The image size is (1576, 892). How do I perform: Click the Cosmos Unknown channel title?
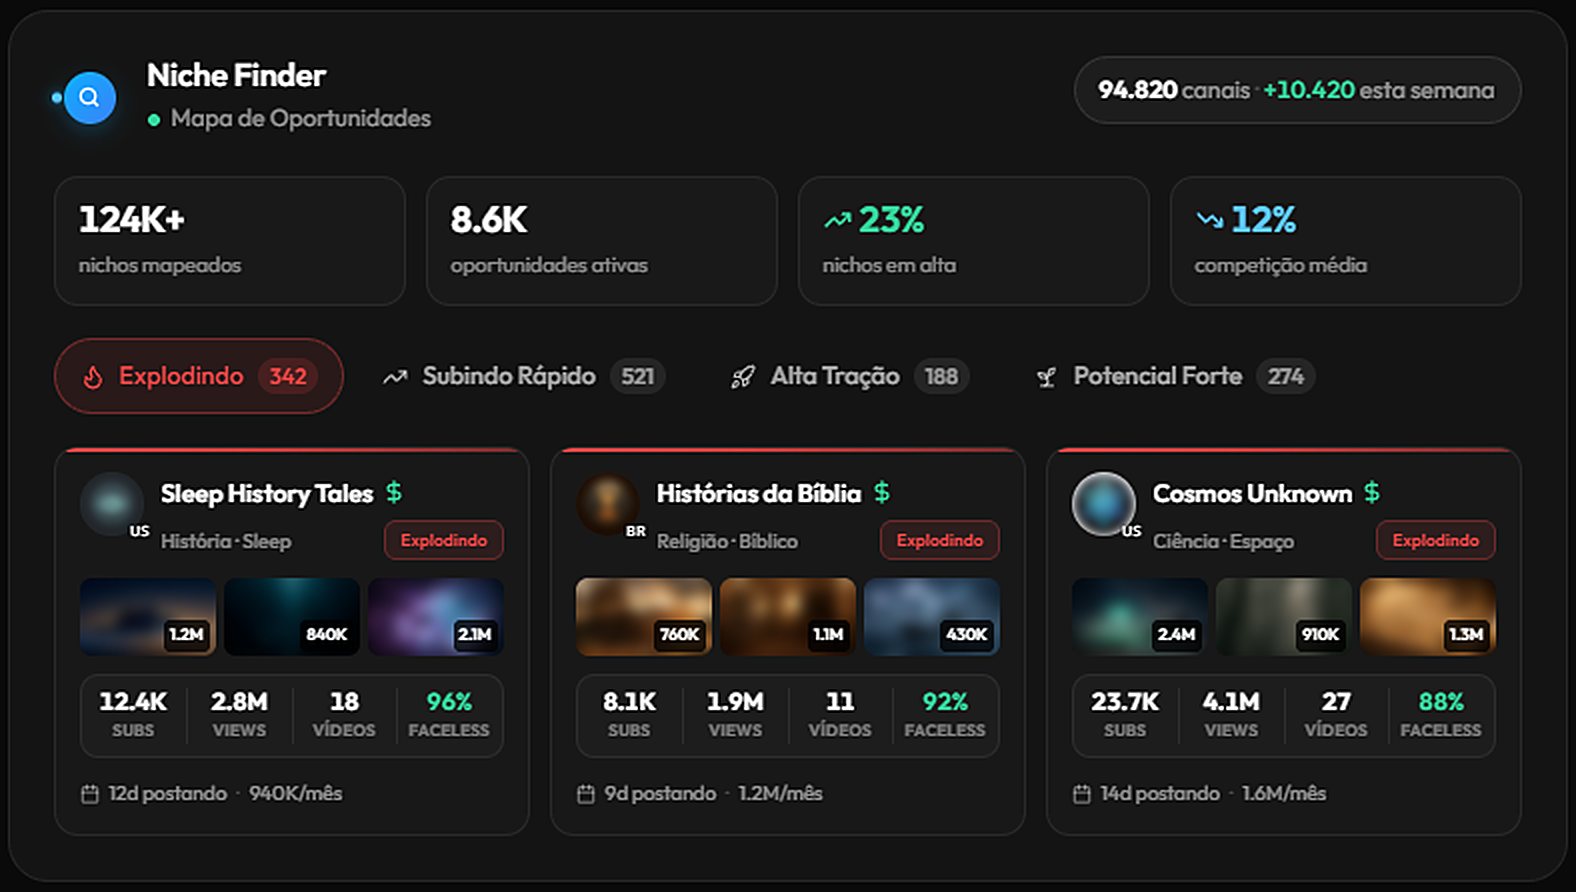[1252, 494]
